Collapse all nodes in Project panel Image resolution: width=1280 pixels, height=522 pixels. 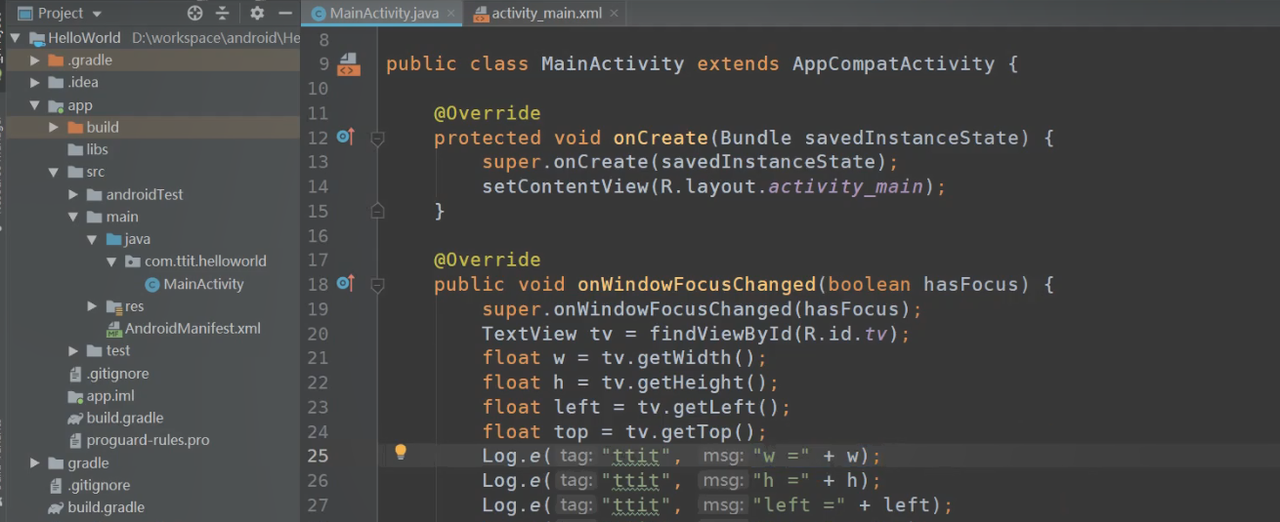(222, 13)
